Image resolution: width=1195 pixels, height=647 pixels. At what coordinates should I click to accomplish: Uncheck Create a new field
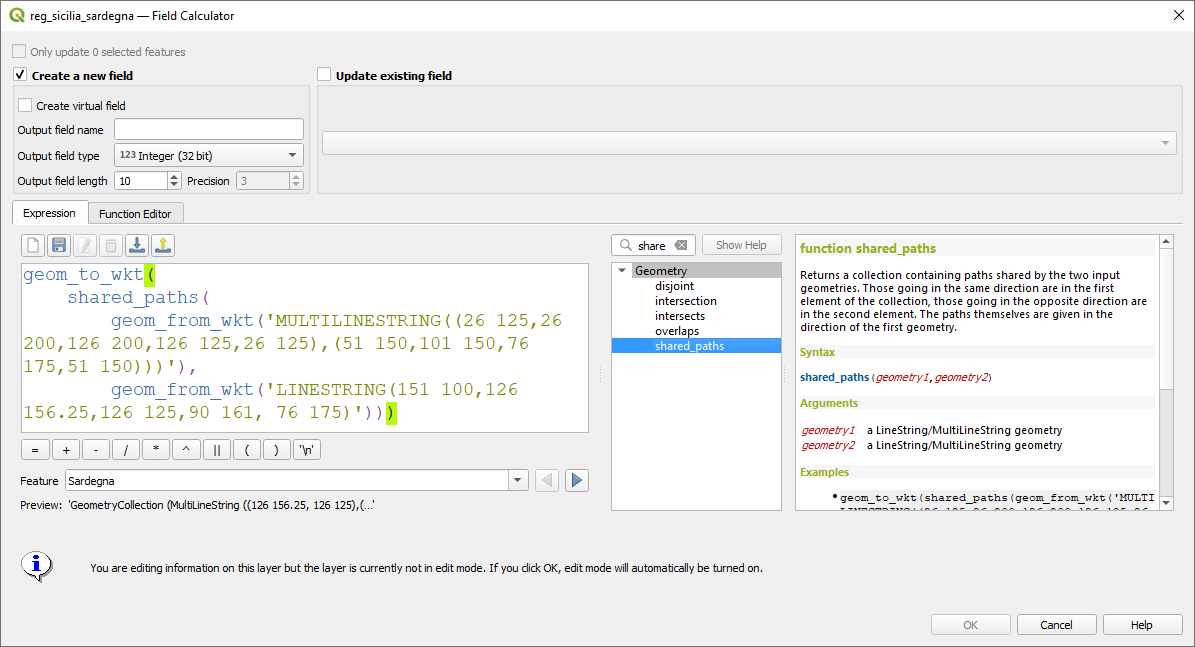[x=20, y=75]
